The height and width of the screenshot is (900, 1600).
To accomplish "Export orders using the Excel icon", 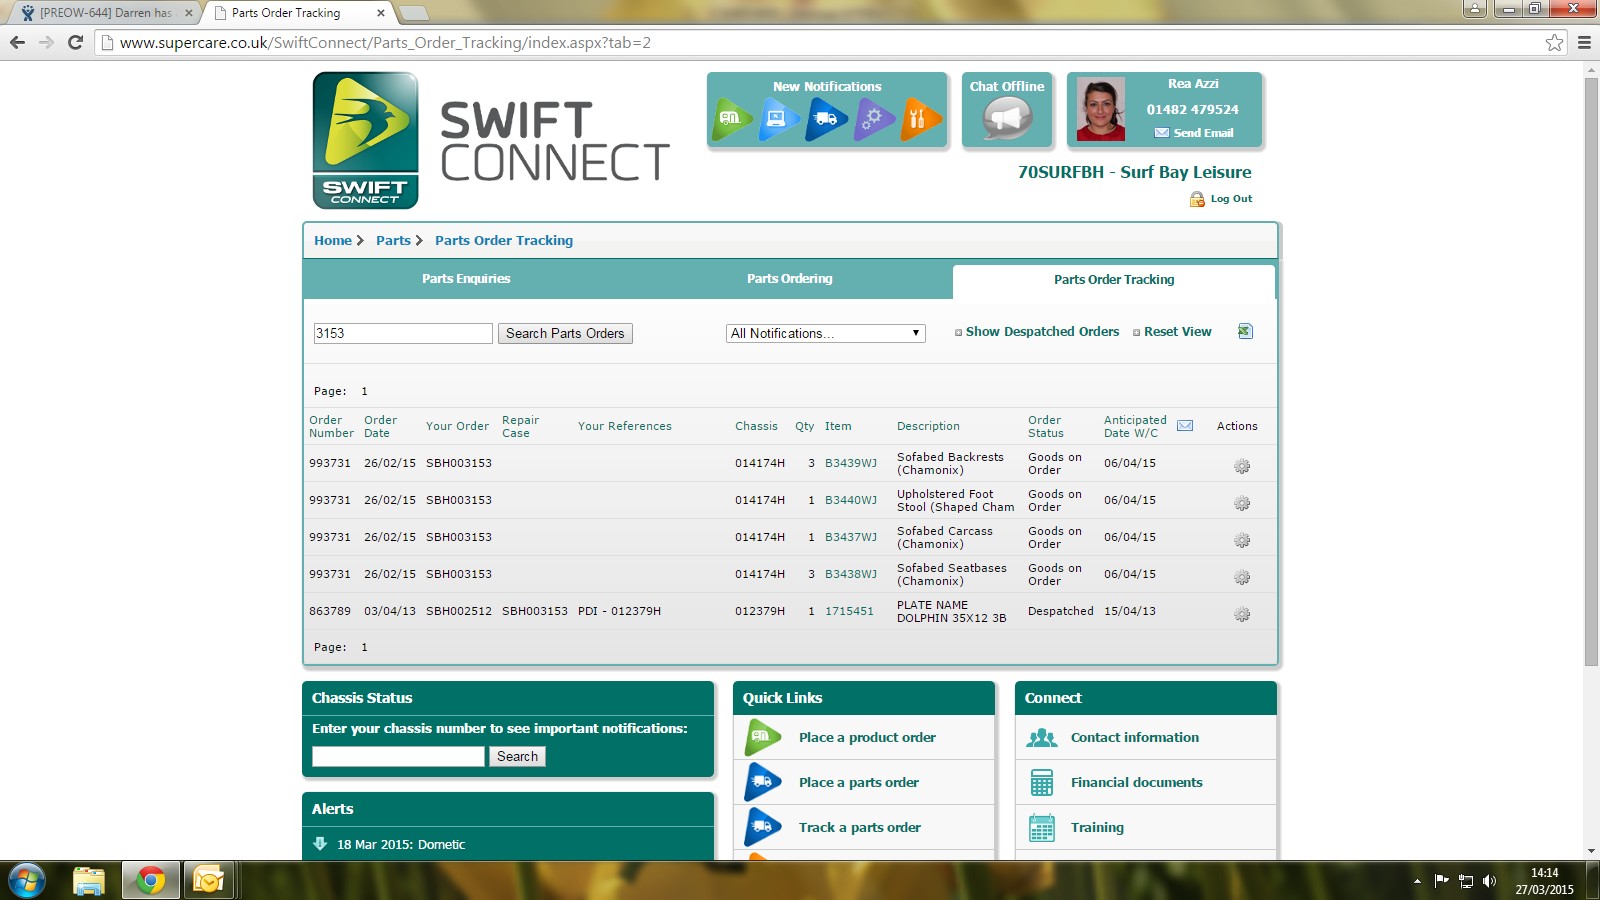I will click(x=1245, y=331).
